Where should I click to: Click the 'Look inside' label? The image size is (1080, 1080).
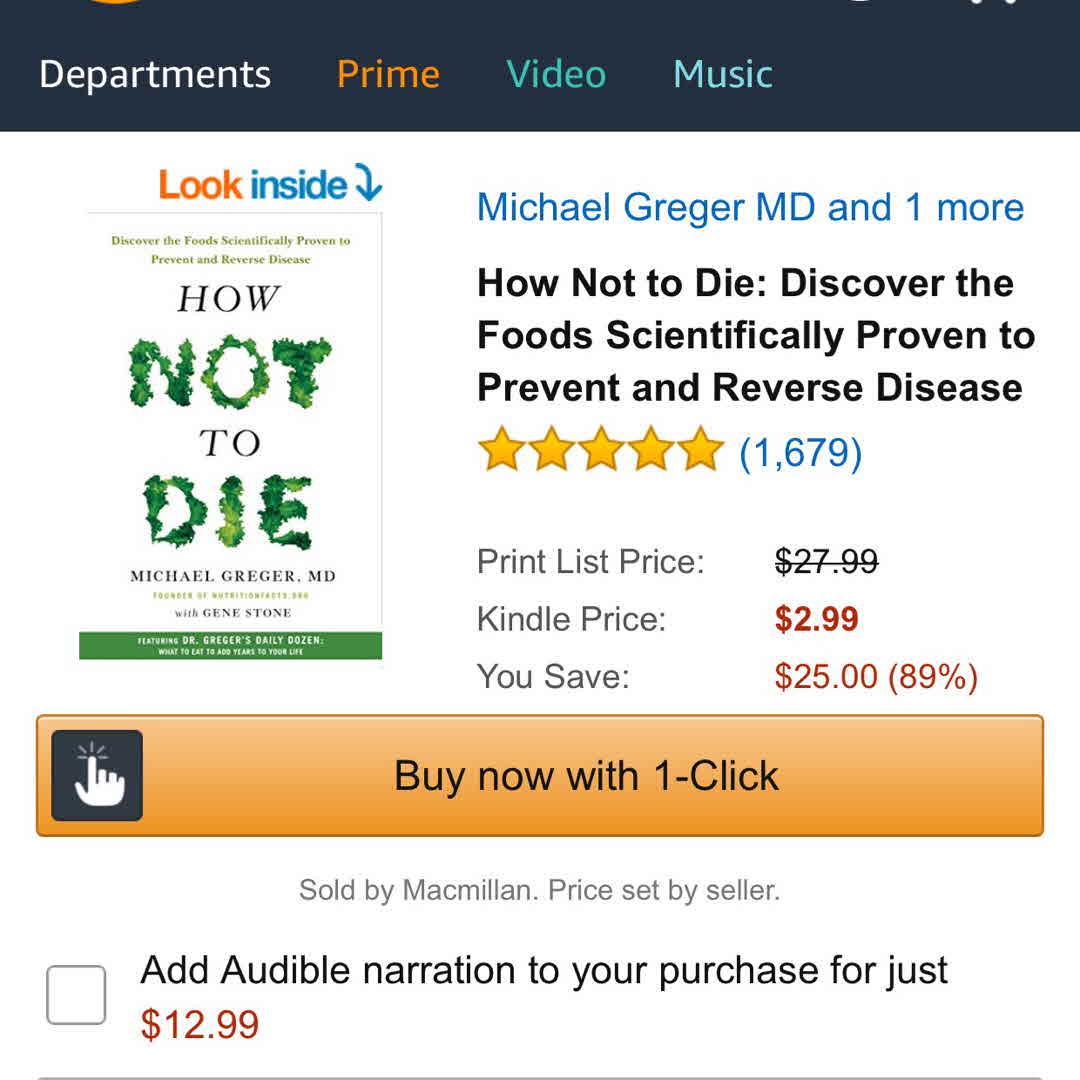pyautogui.click(x=252, y=185)
